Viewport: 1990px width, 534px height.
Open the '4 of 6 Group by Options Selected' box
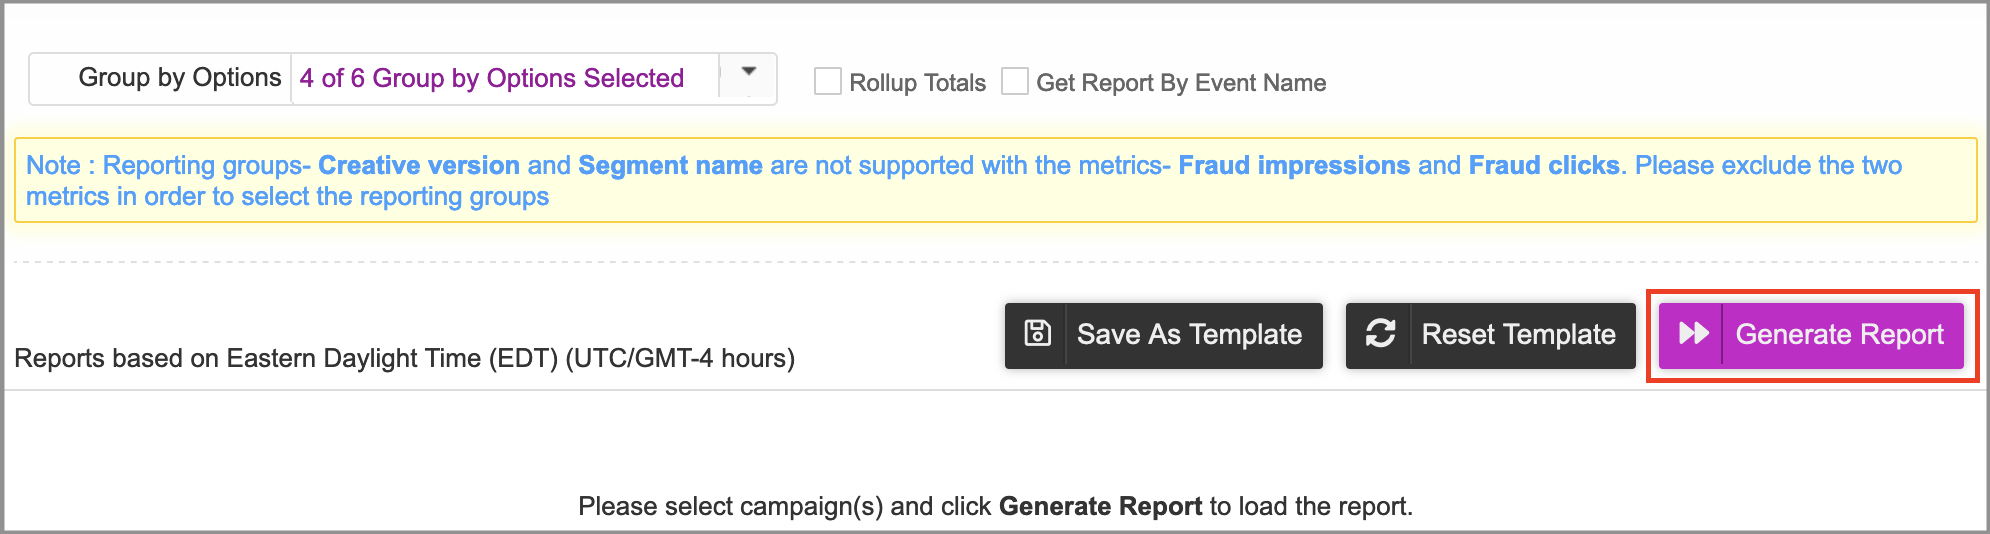coord(492,79)
